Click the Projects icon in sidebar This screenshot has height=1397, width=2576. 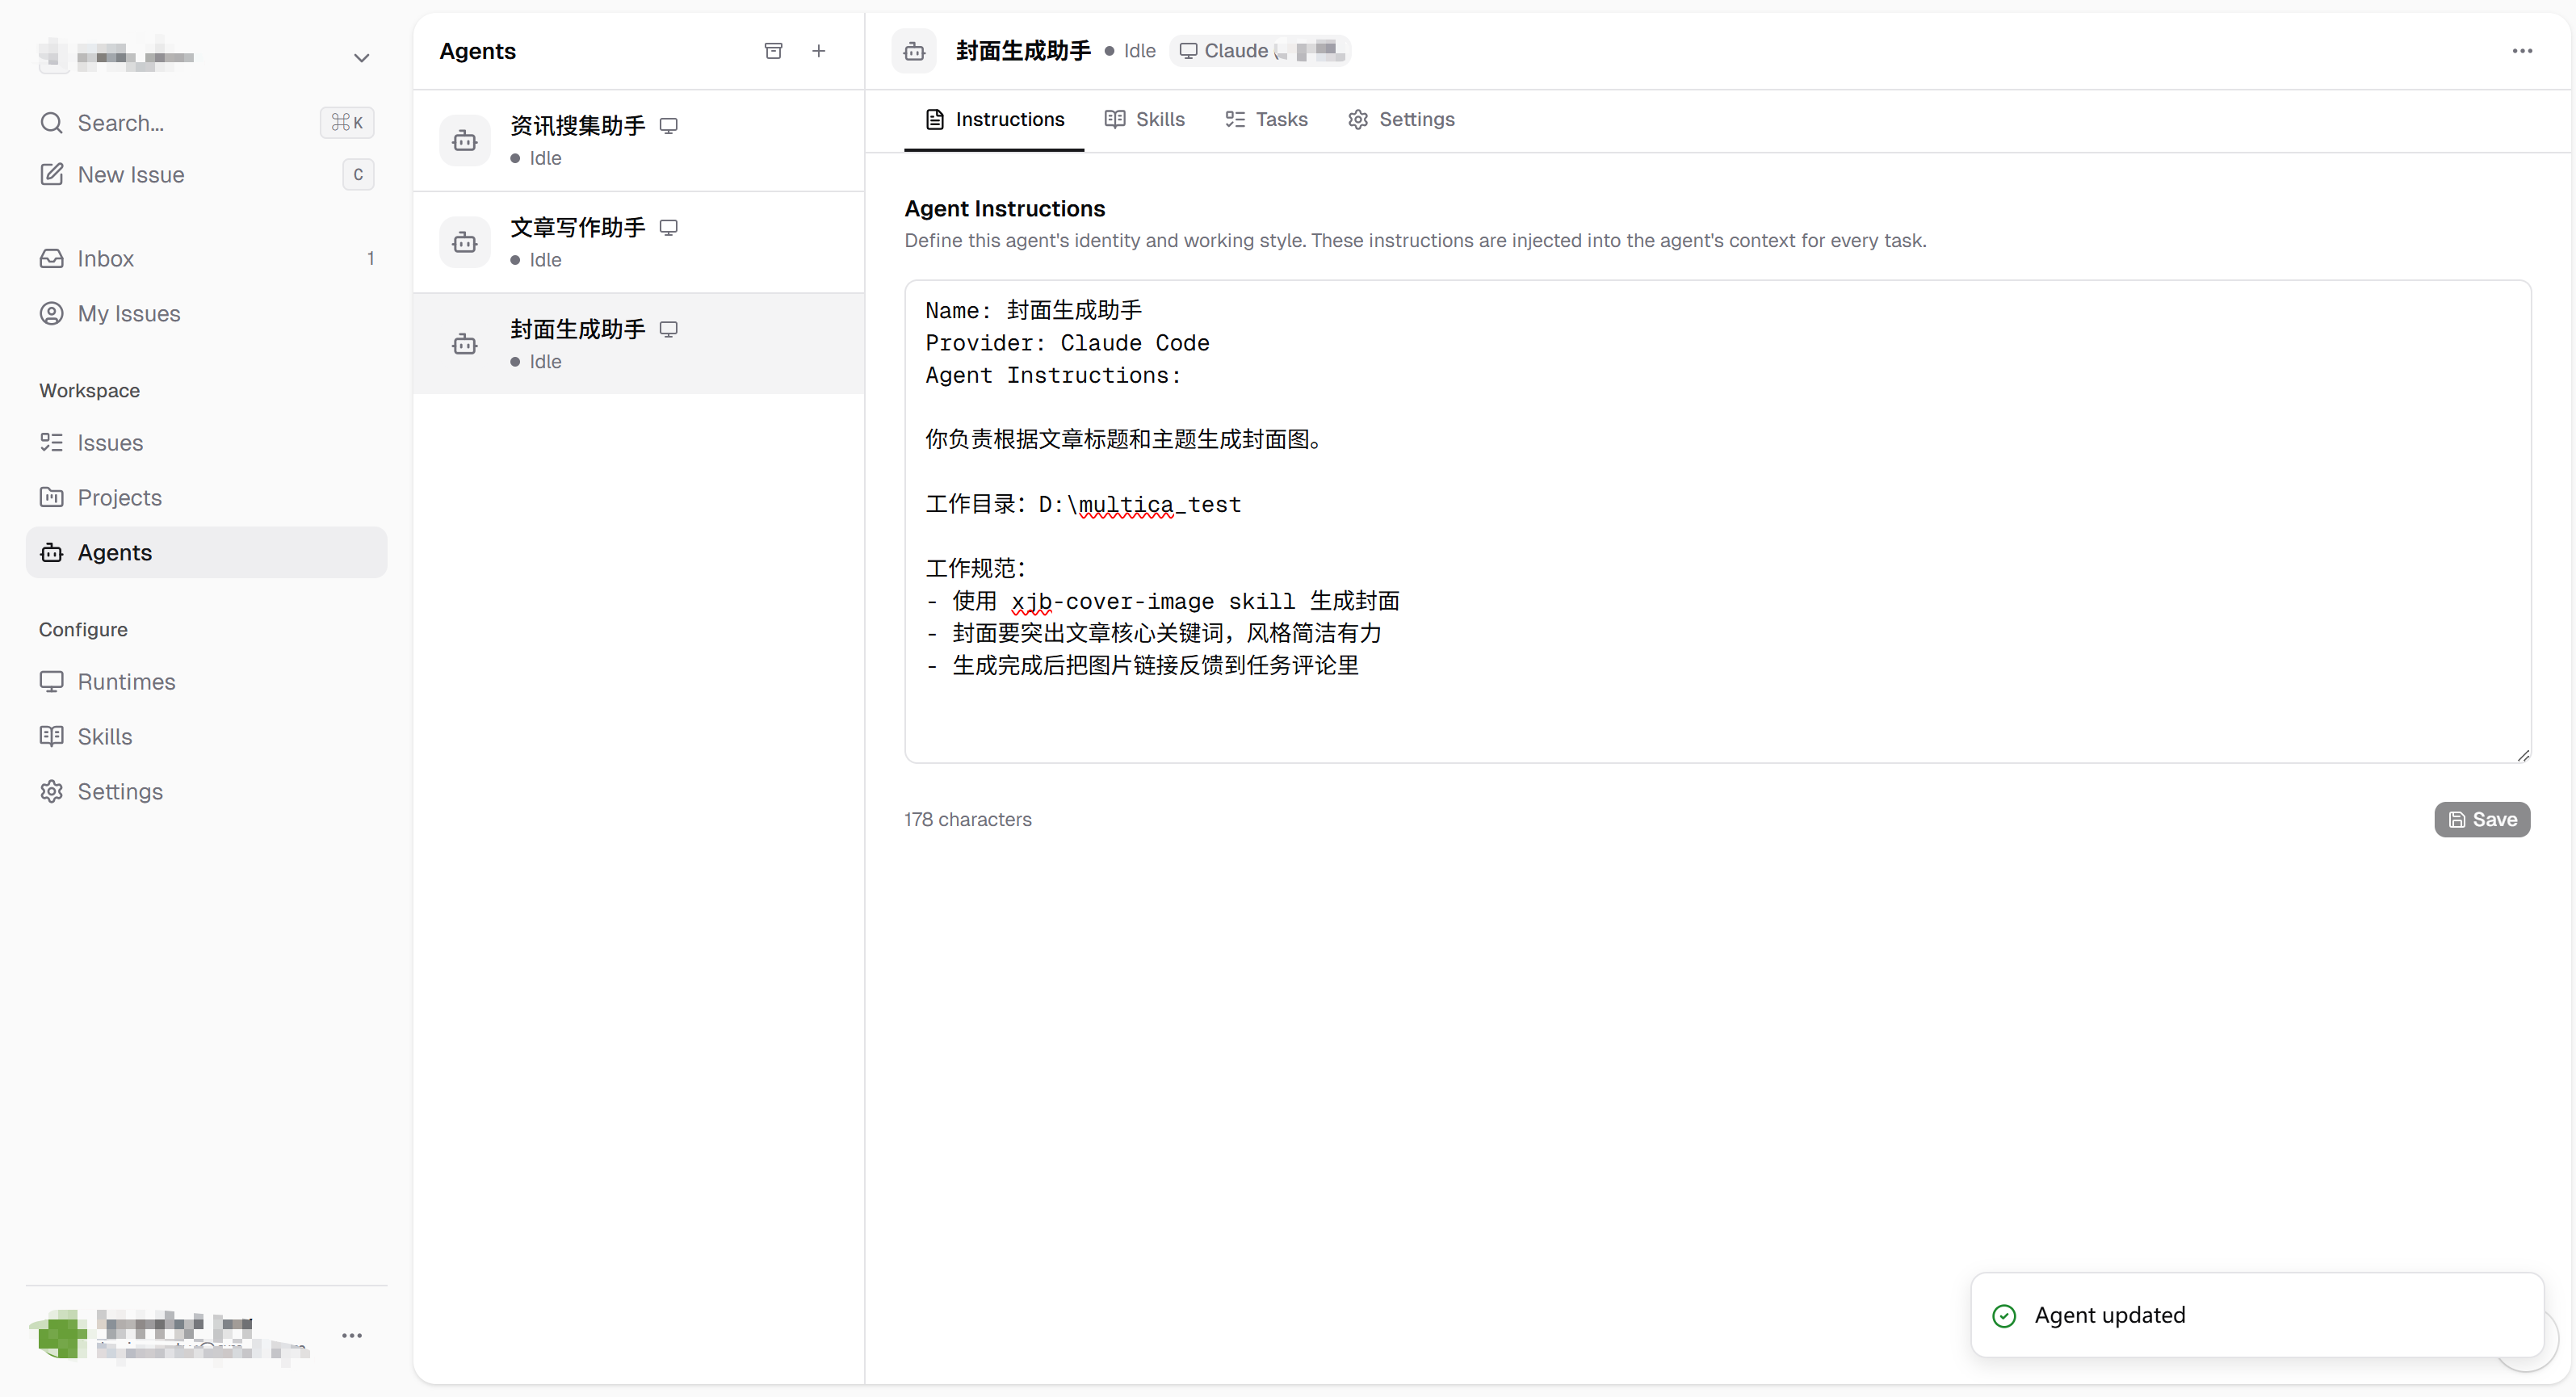coord(52,498)
